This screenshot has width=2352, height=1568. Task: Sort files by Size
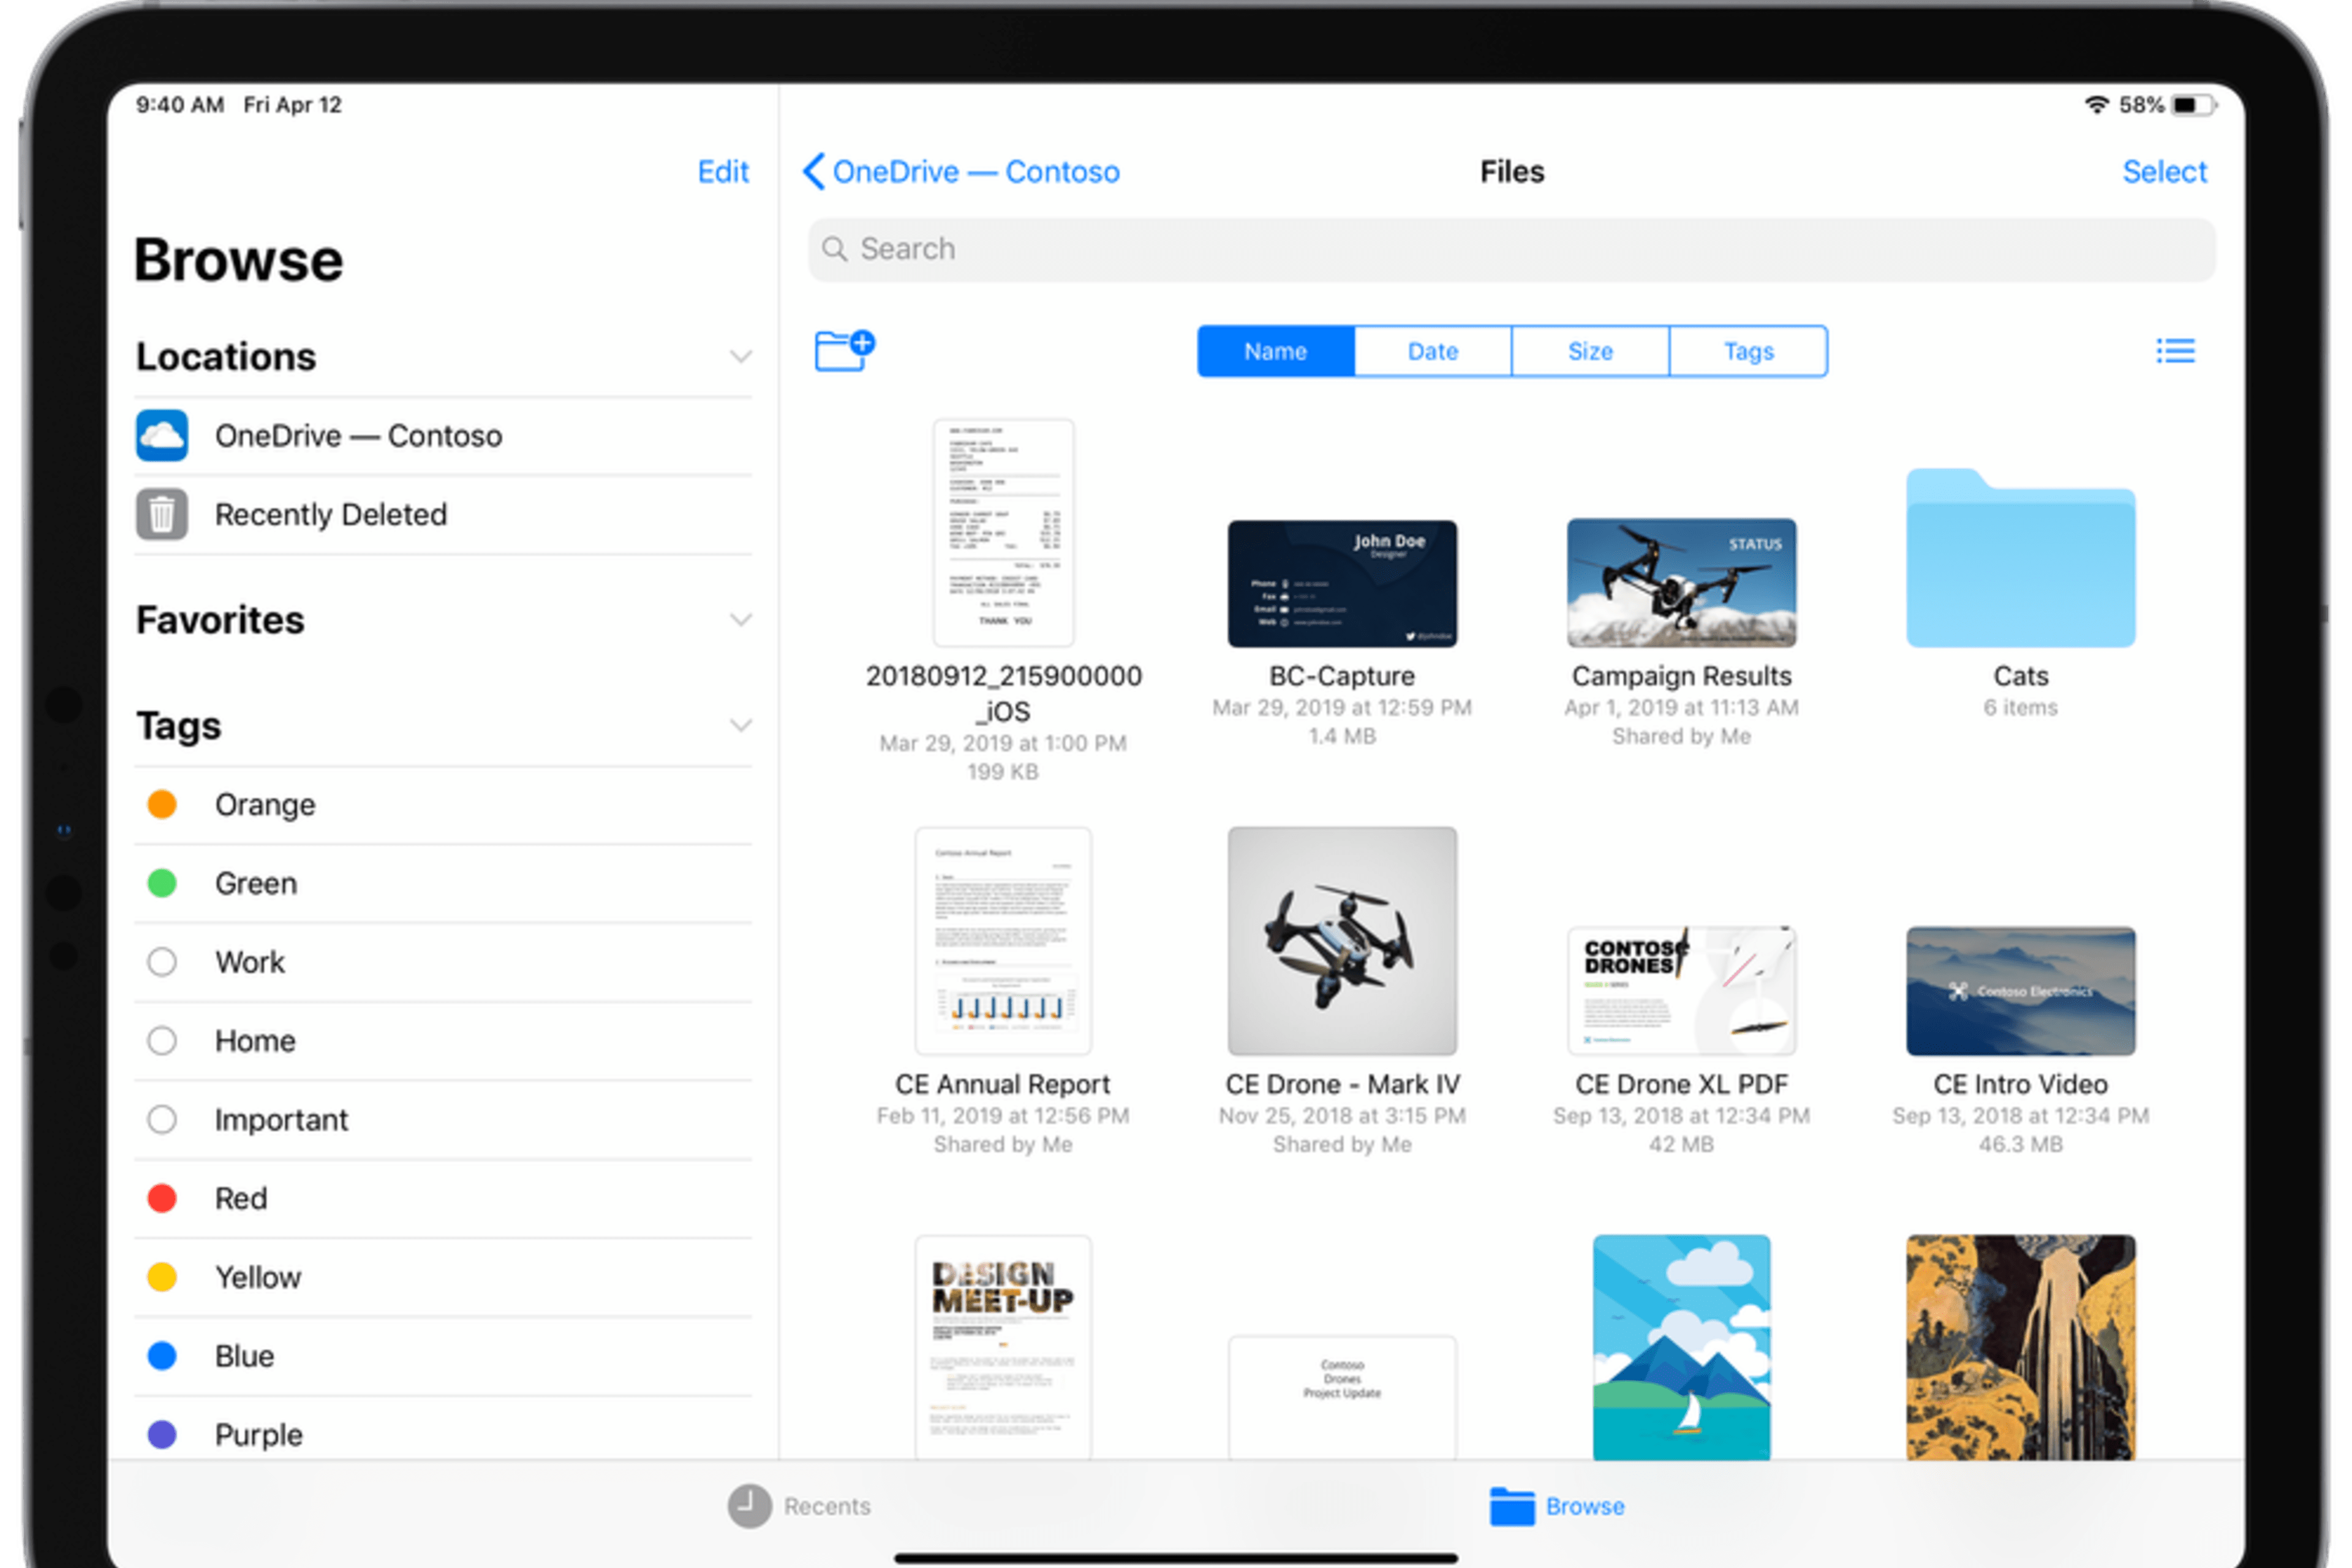(x=1590, y=351)
